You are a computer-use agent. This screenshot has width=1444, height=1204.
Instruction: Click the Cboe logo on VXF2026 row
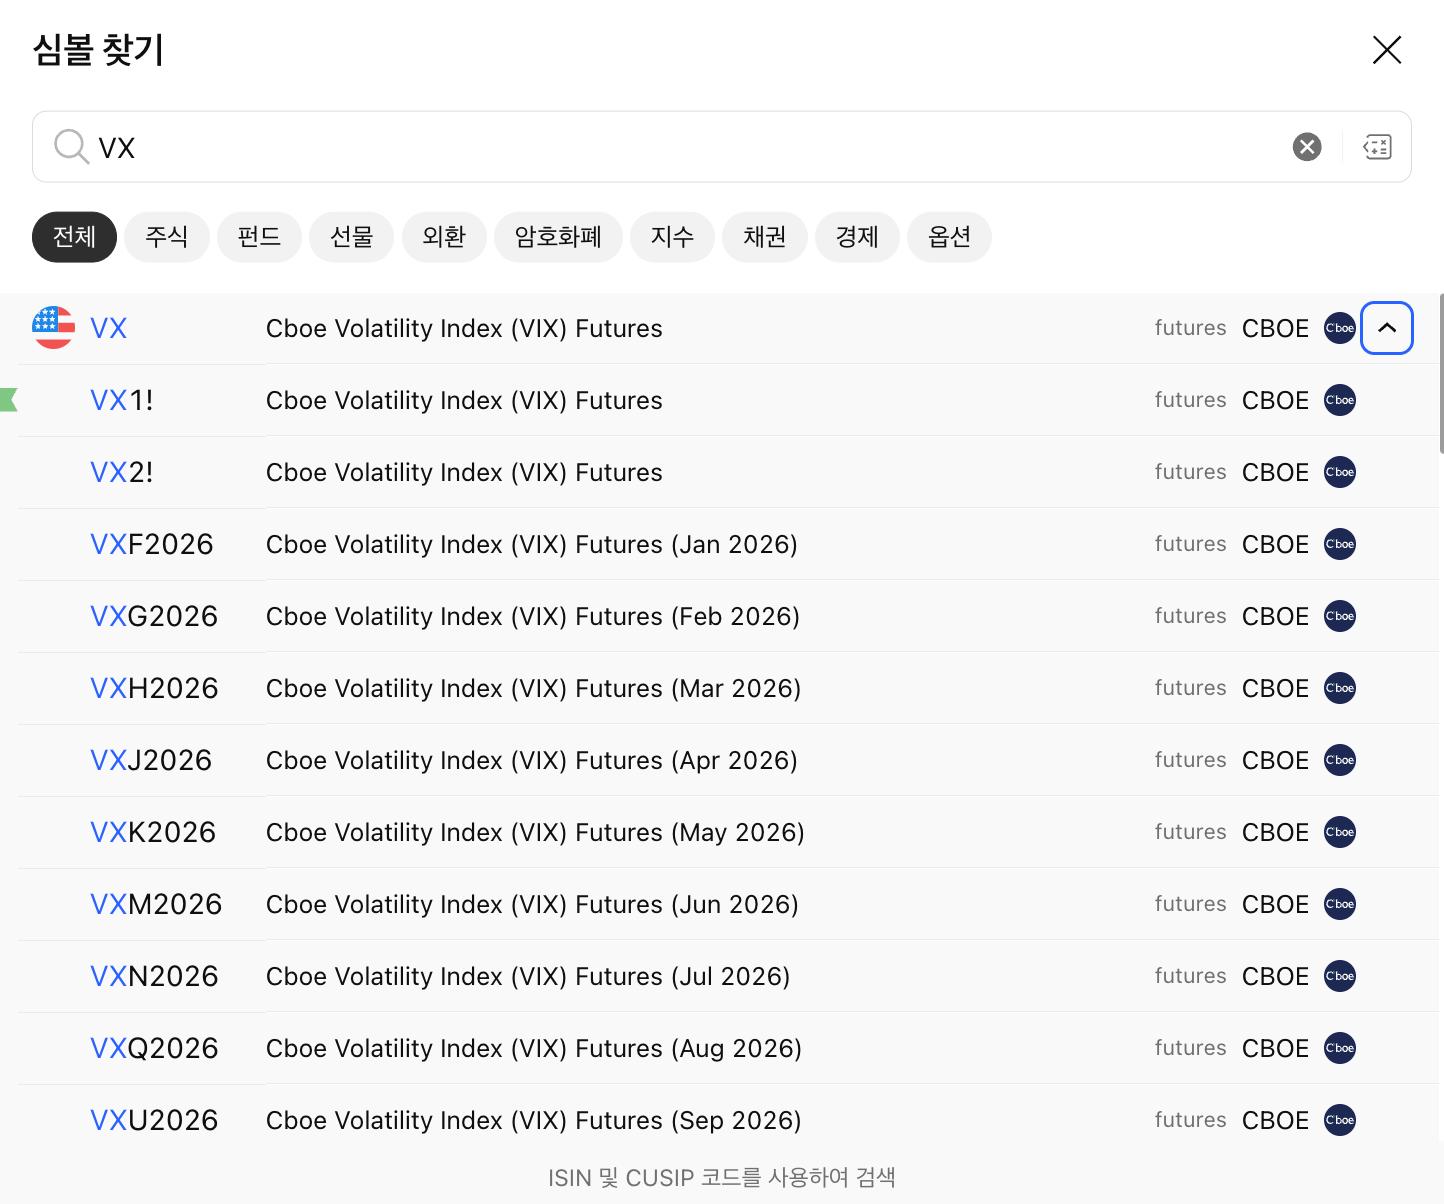(x=1339, y=544)
